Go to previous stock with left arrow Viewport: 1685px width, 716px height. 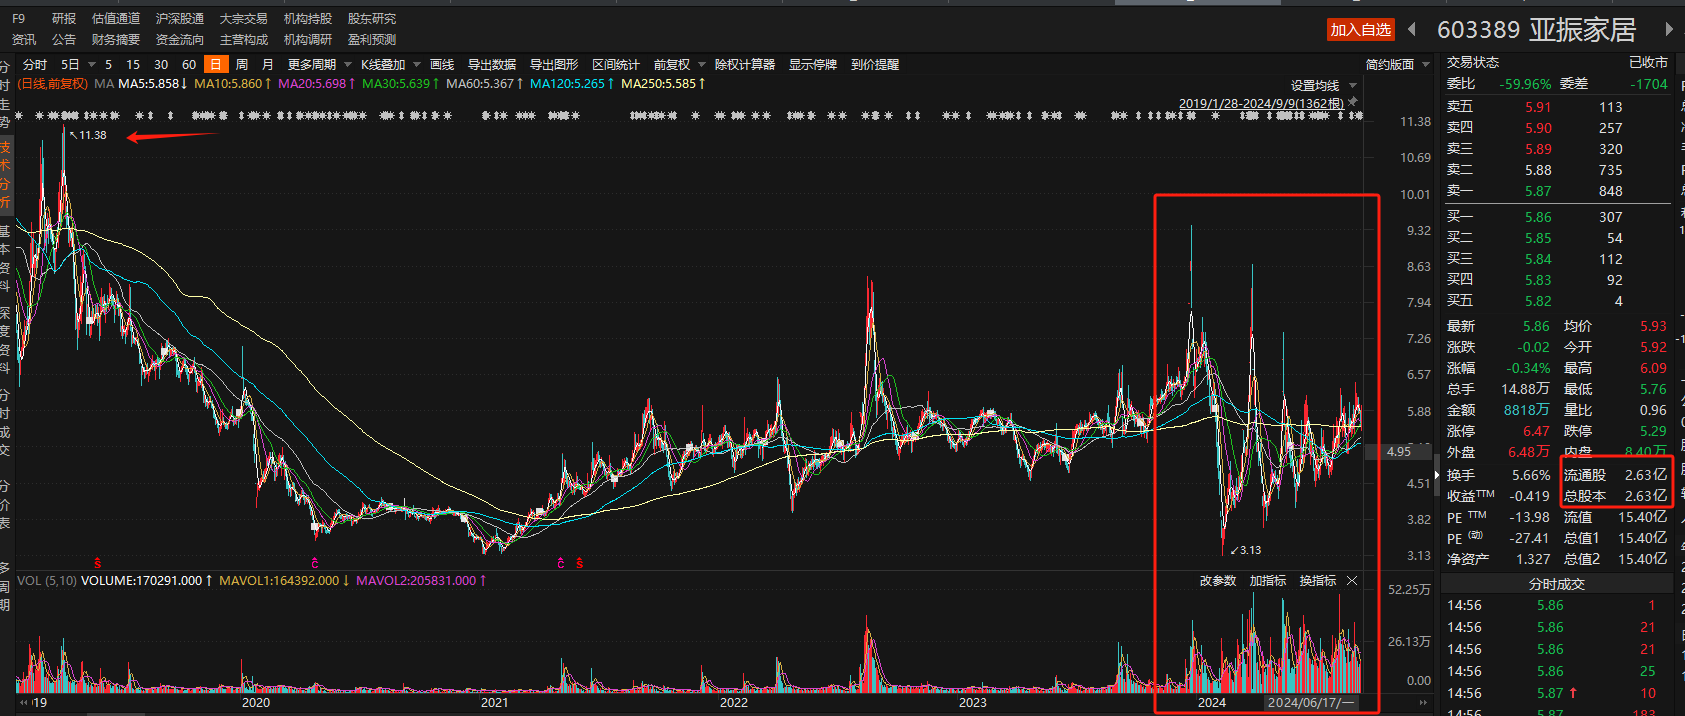[1412, 29]
